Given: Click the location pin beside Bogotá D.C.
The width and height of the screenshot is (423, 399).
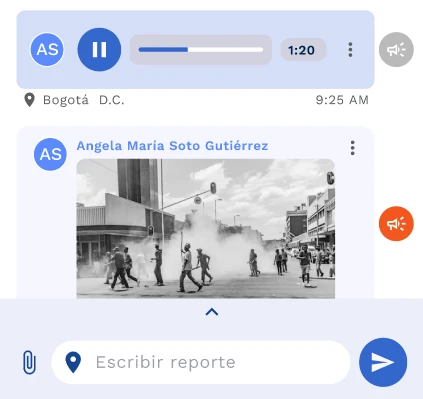Looking at the screenshot, I should [30, 100].
